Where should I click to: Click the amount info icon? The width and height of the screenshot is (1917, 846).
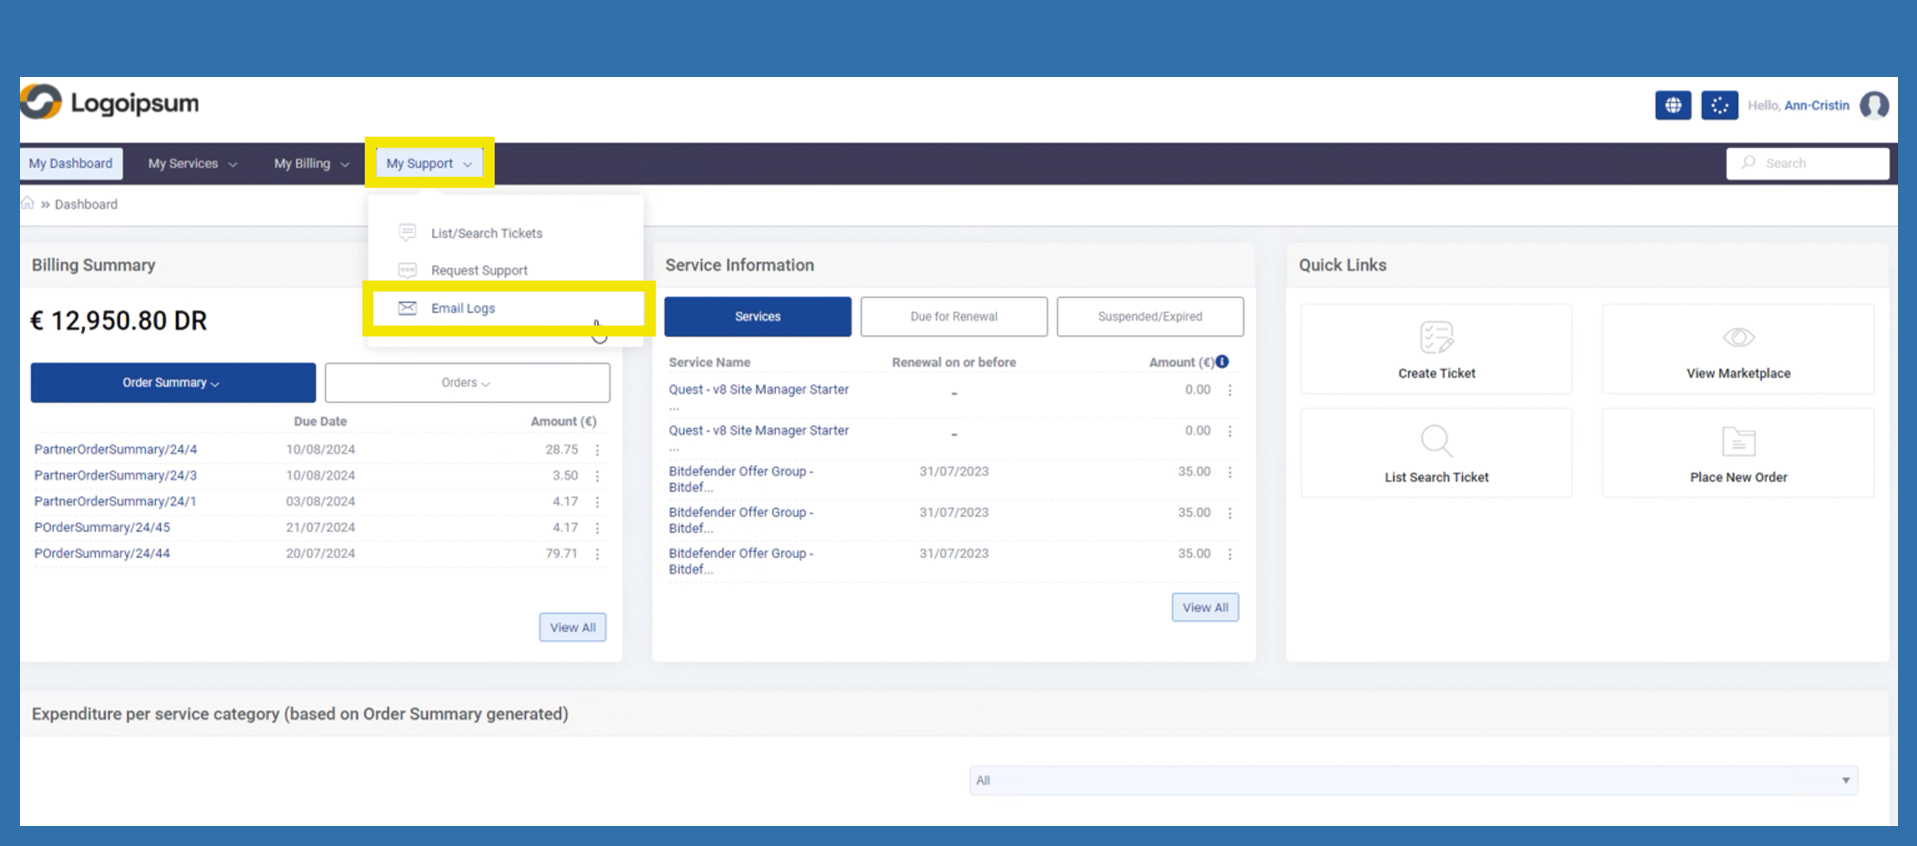tap(1222, 362)
